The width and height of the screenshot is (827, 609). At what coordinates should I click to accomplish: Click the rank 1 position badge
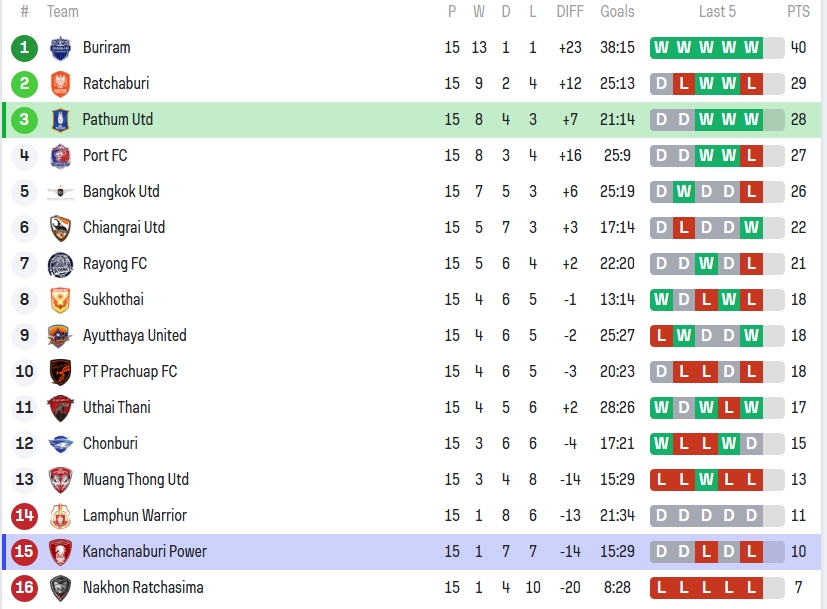point(25,48)
